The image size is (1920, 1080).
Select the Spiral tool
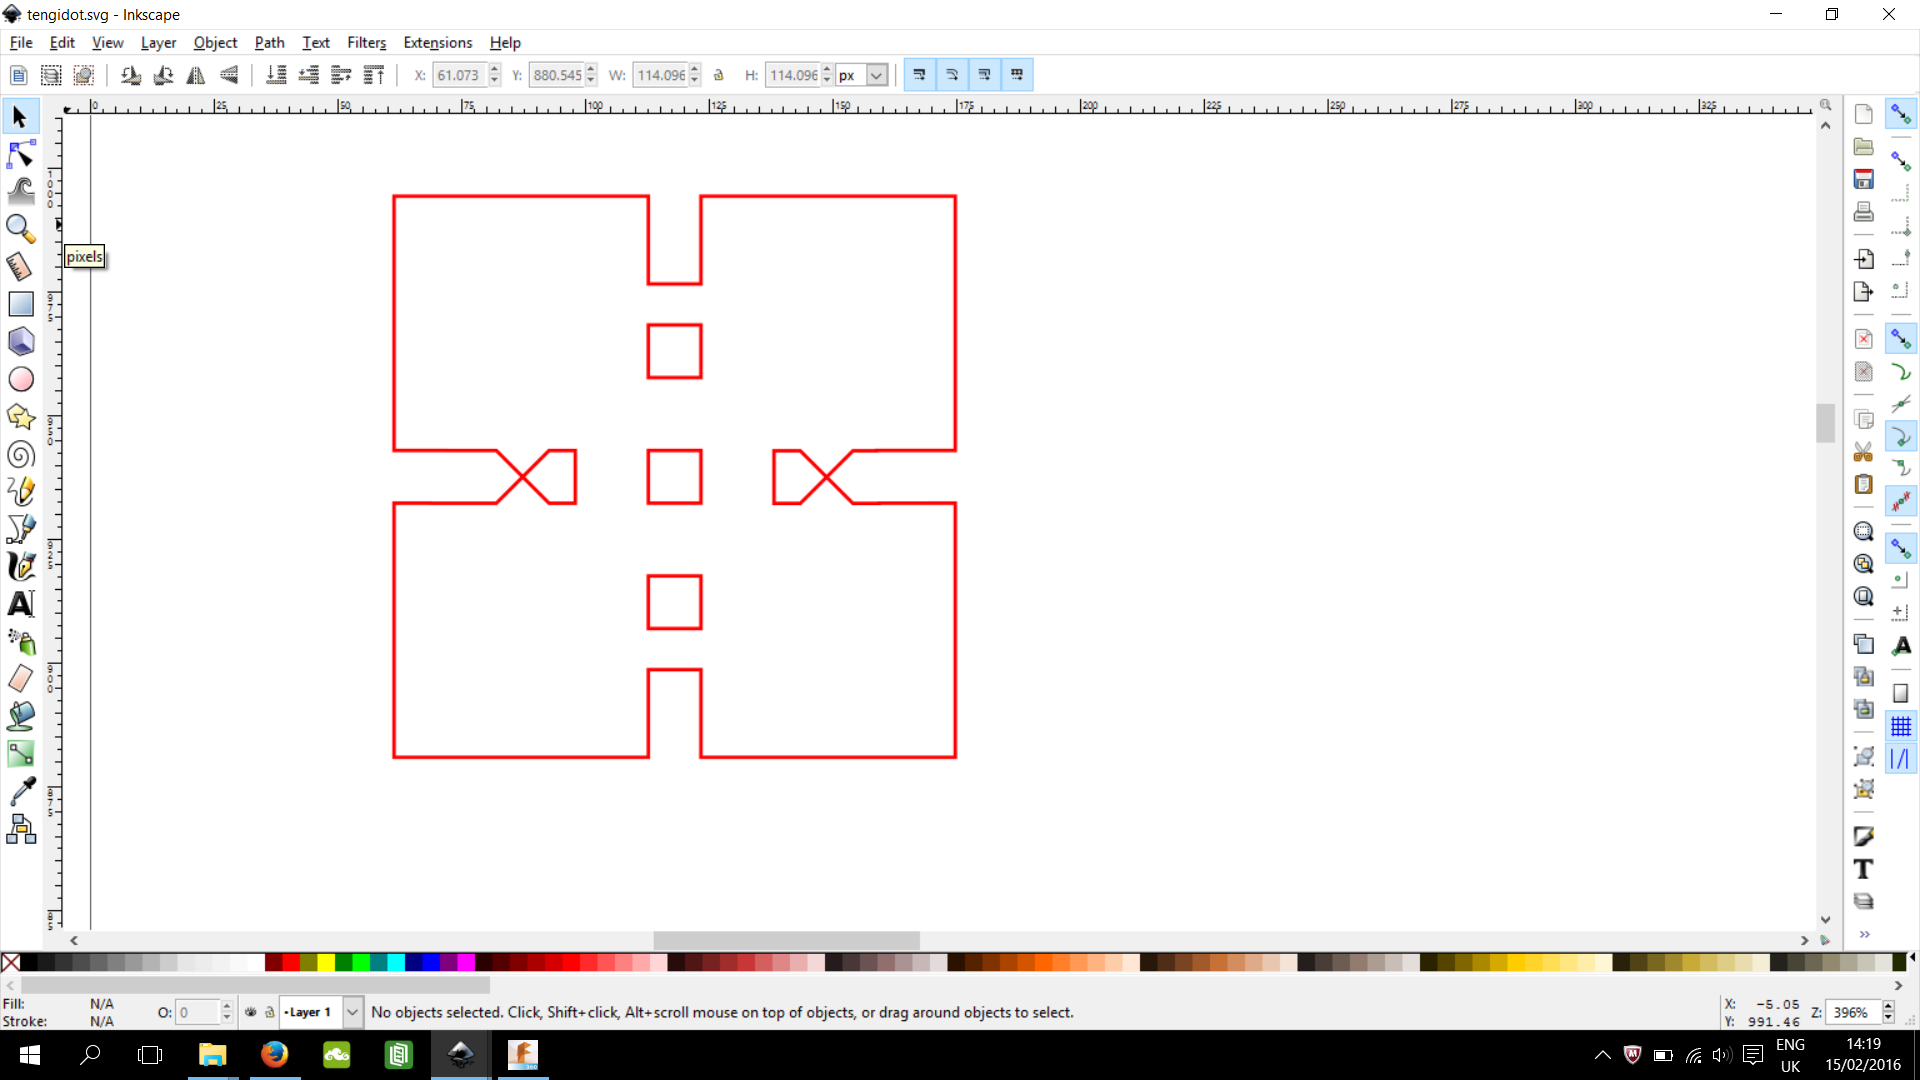[20, 454]
